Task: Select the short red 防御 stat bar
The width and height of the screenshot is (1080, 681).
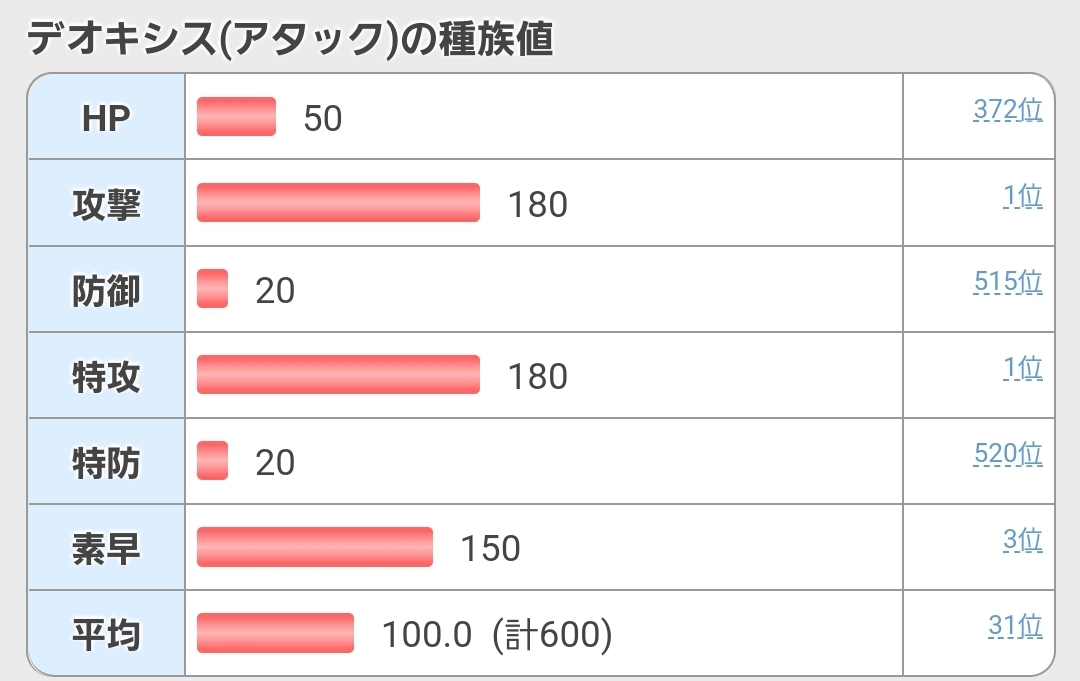Action: click(212, 289)
